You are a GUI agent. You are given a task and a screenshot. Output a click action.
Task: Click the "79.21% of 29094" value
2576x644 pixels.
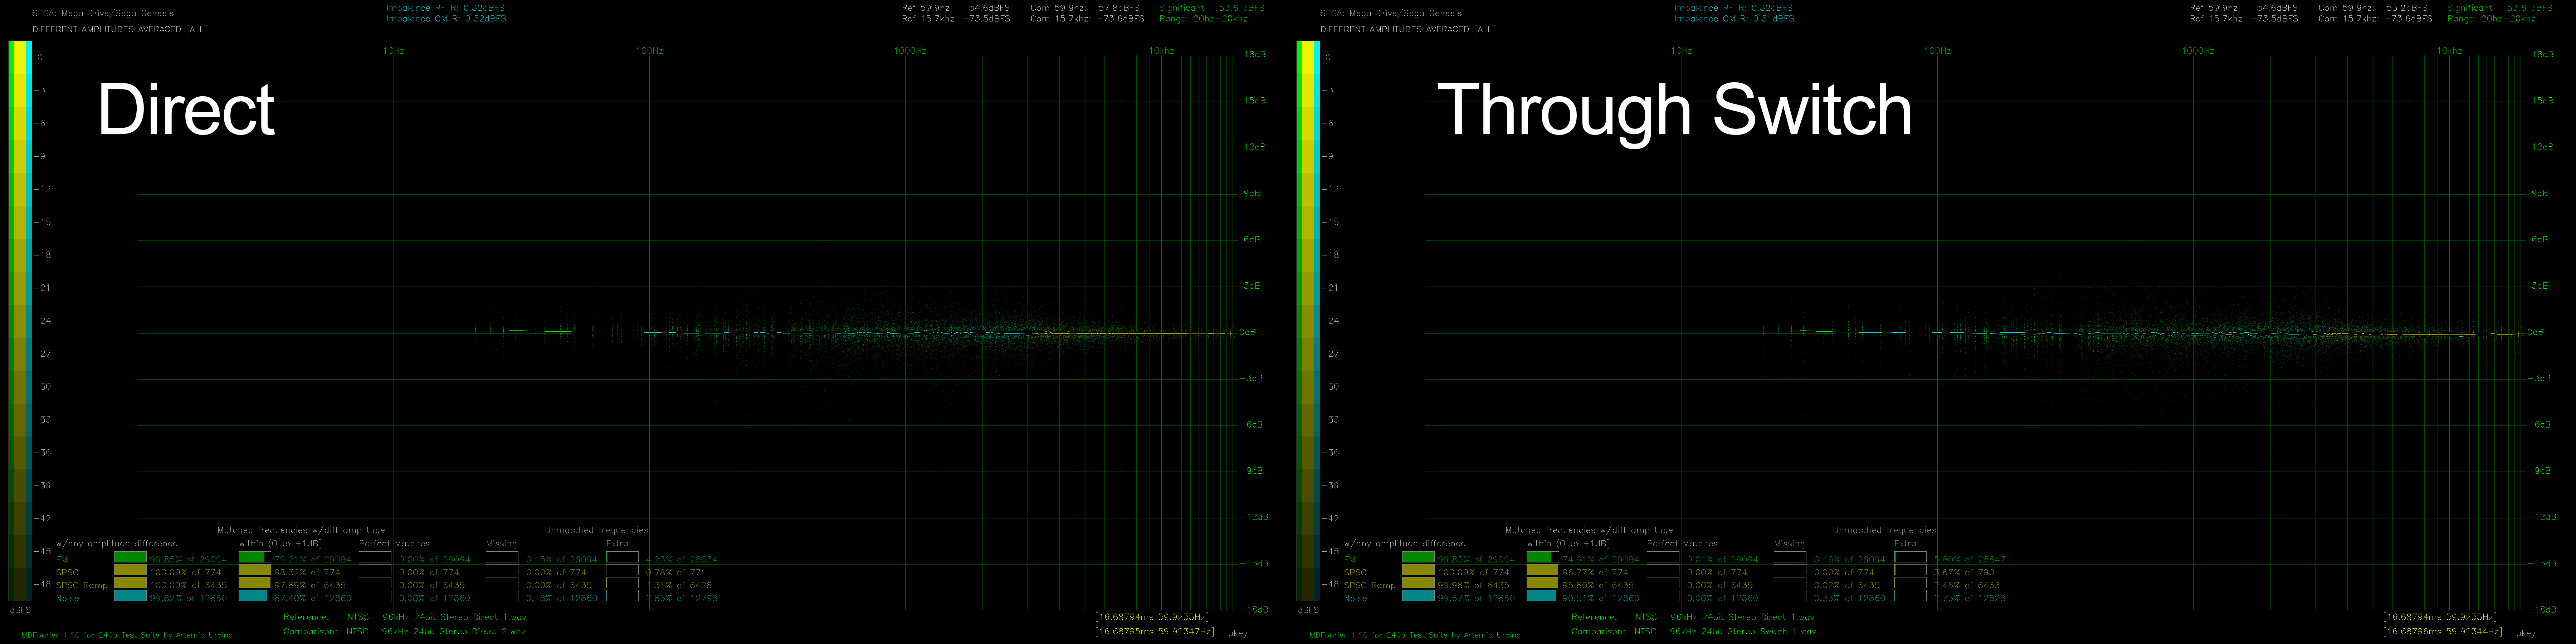(313, 560)
